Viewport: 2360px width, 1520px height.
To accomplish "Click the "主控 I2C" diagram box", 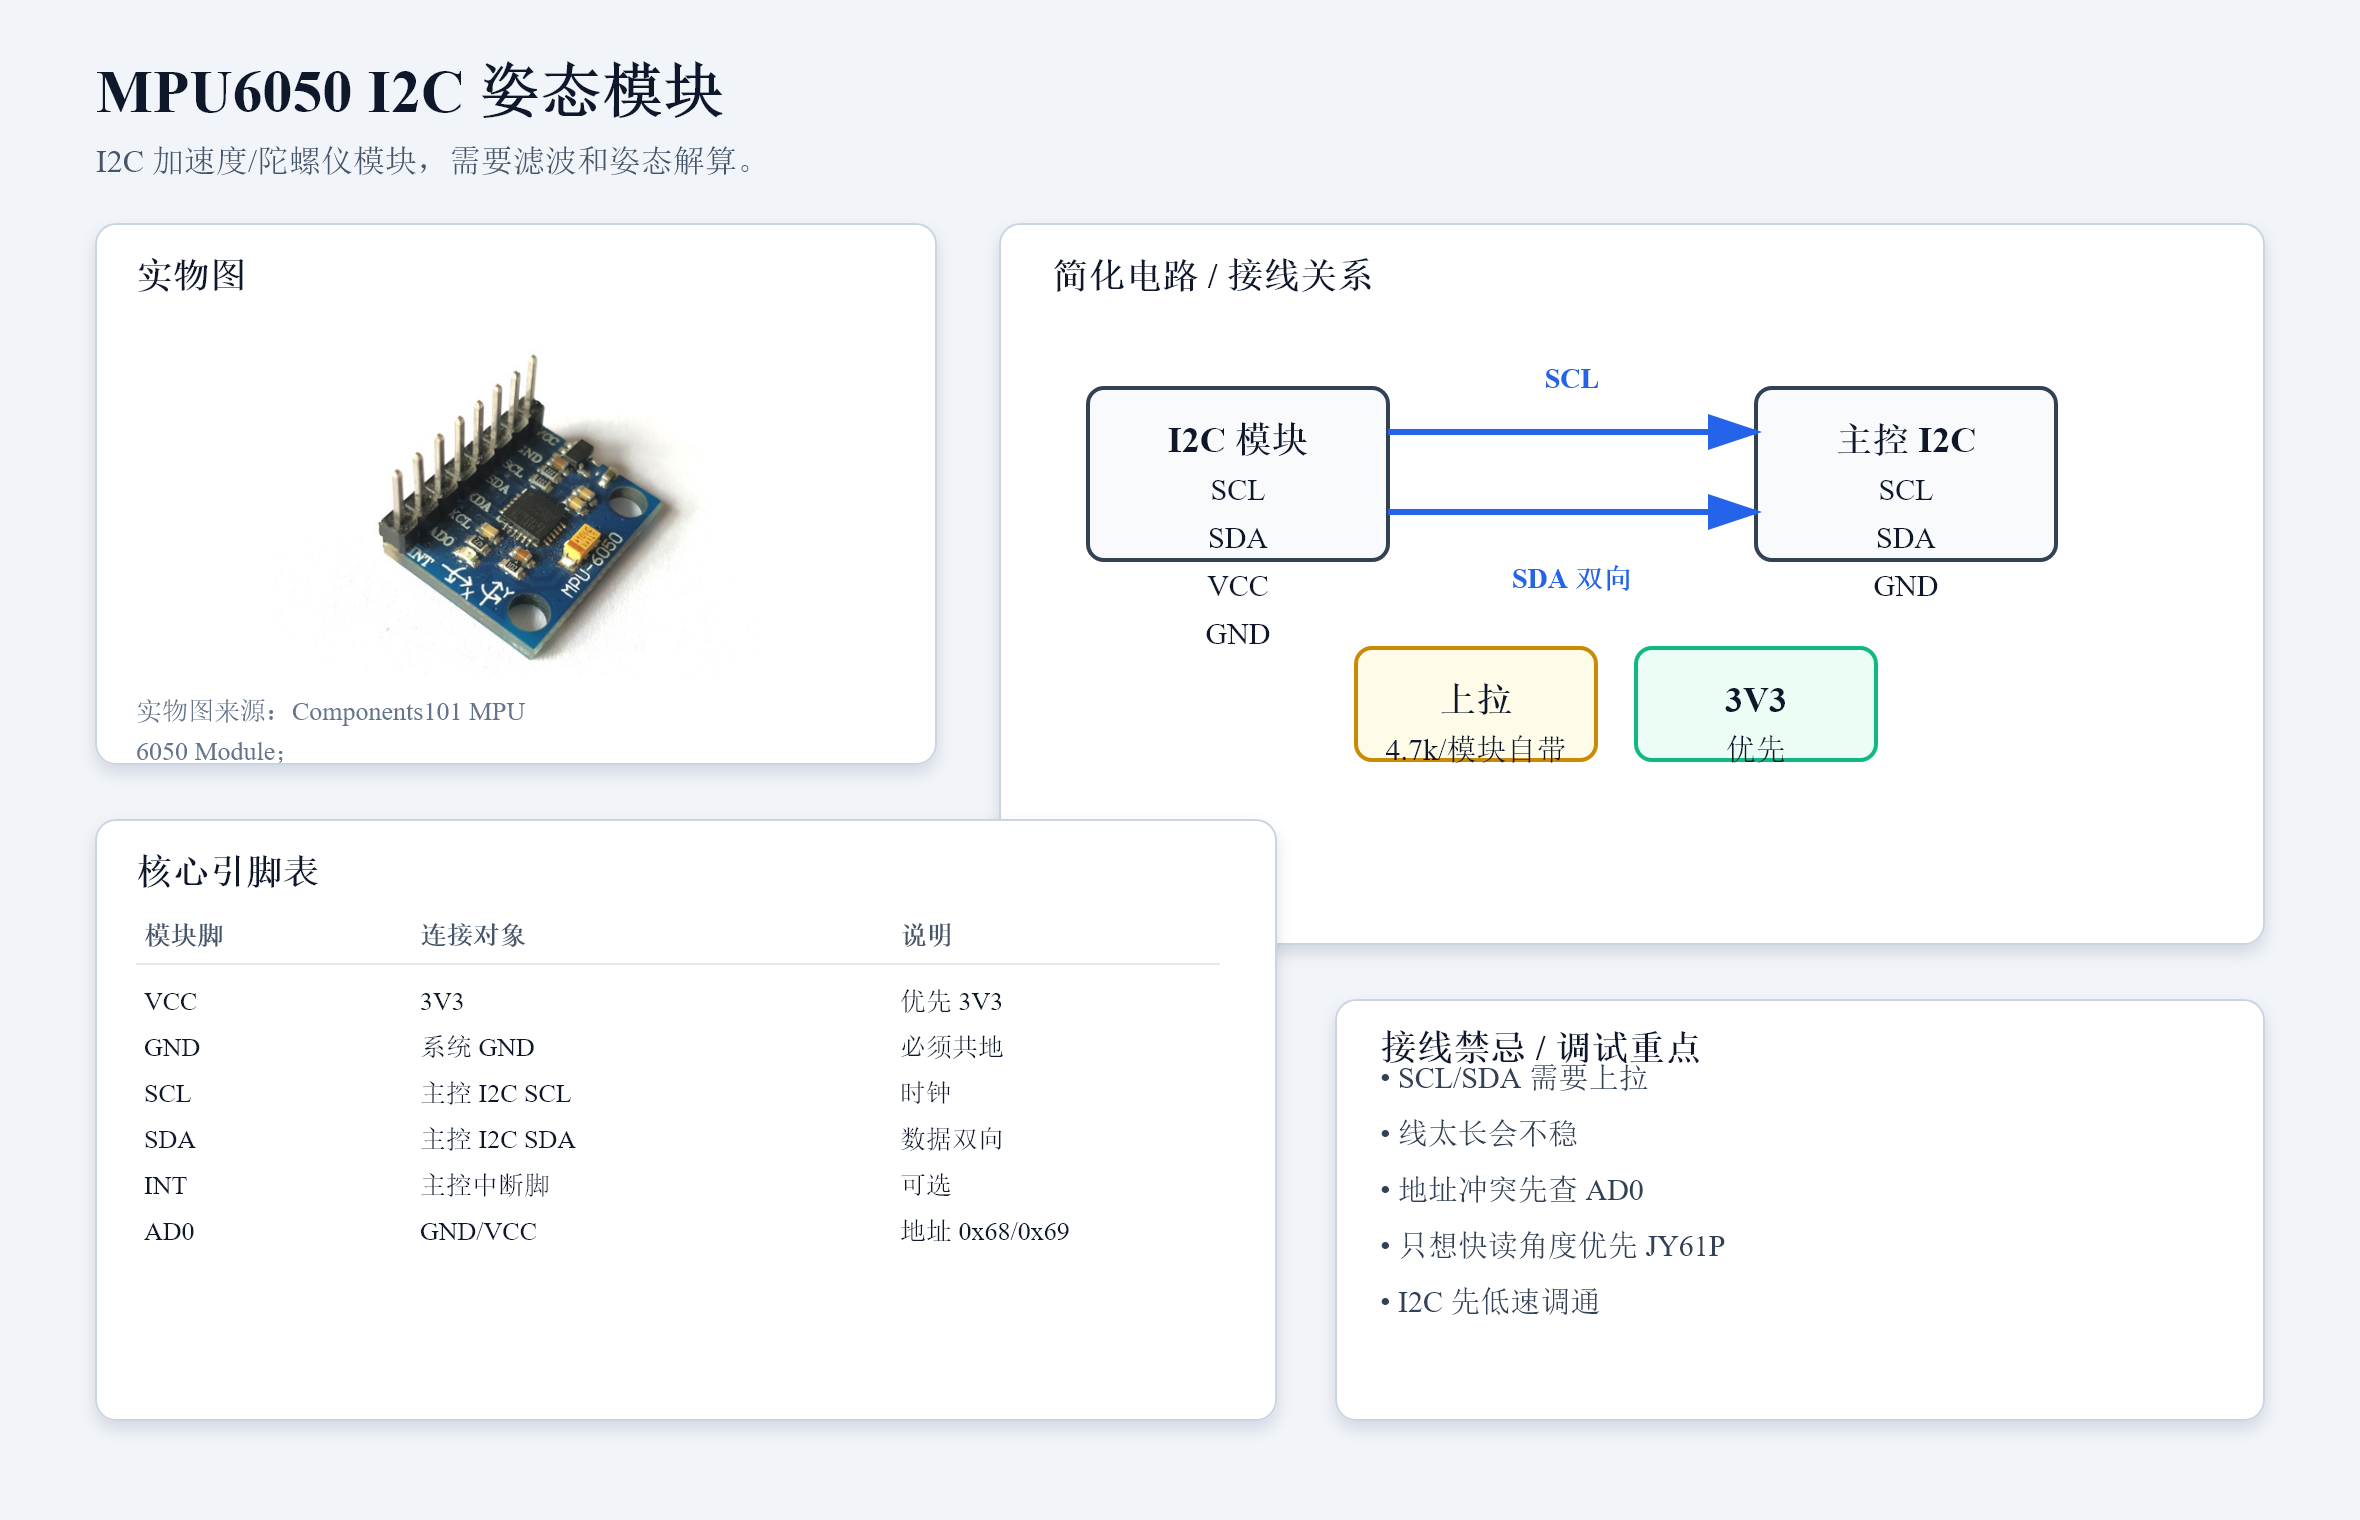I will tap(1905, 474).
